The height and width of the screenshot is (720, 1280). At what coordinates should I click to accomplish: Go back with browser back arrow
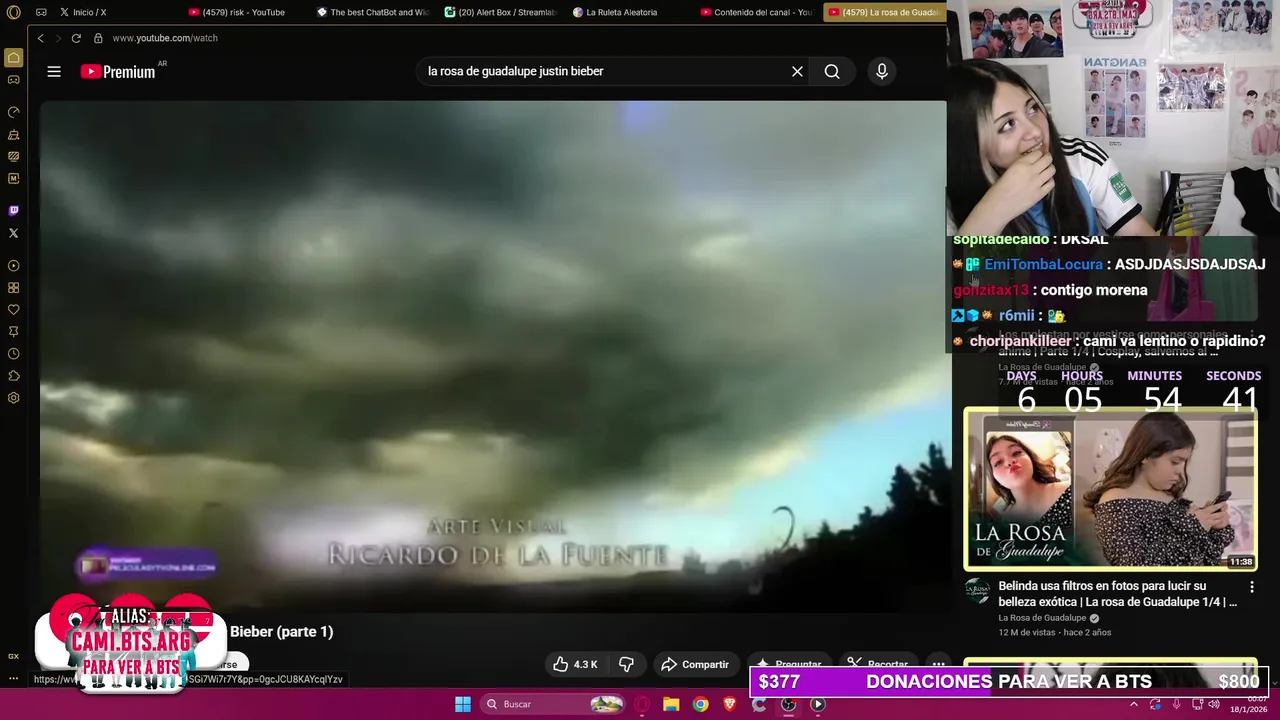pyautogui.click(x=40, y=38)
